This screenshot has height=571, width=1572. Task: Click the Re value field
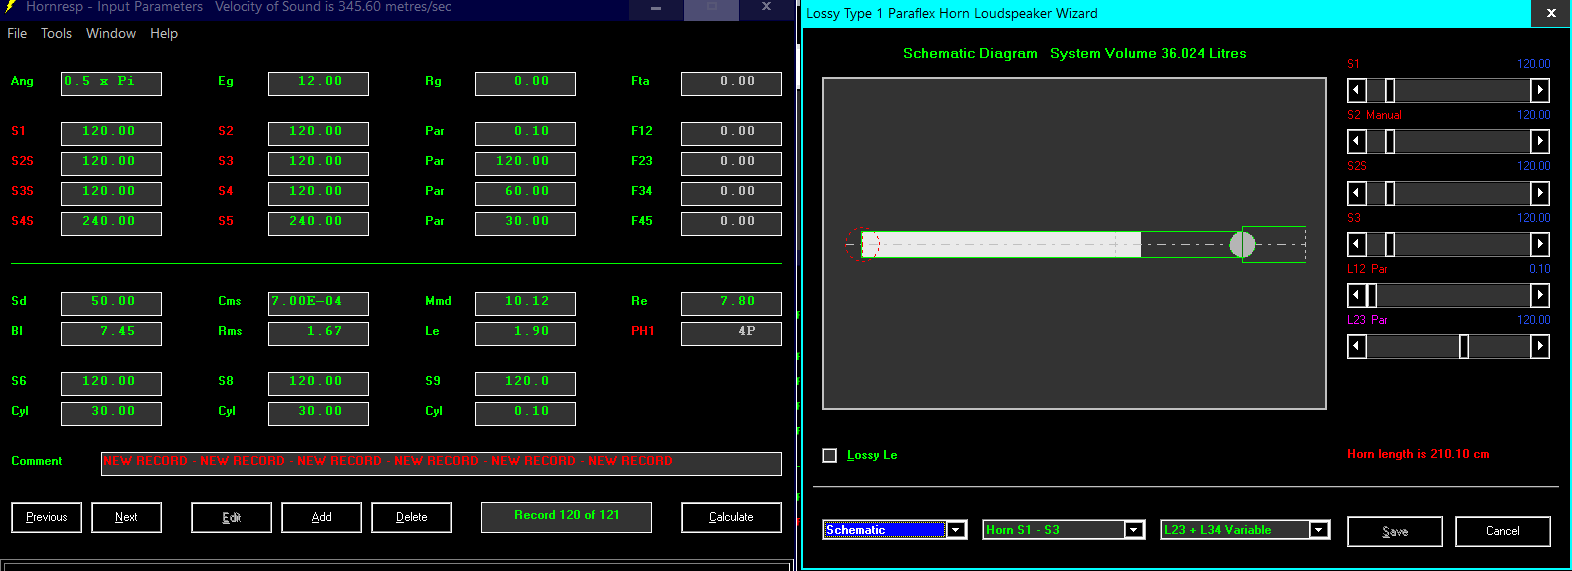click(731, 303)
